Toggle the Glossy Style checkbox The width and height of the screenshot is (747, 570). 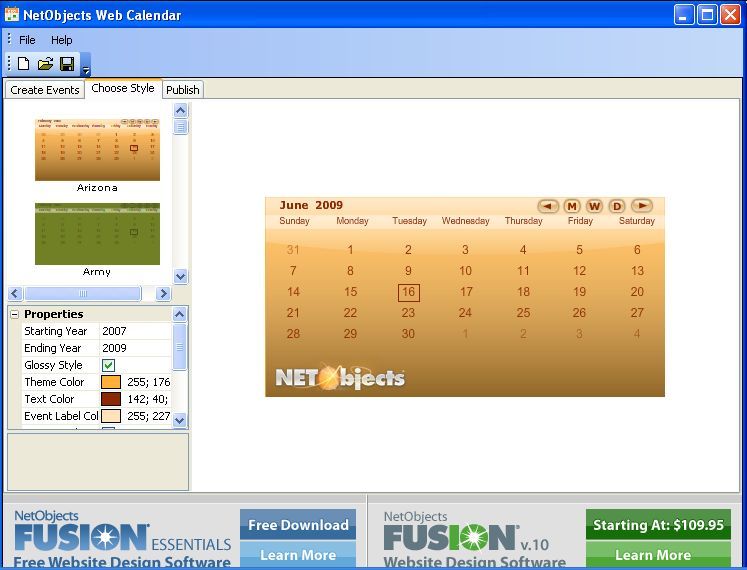pyautogui.click(x=108, y=365)
